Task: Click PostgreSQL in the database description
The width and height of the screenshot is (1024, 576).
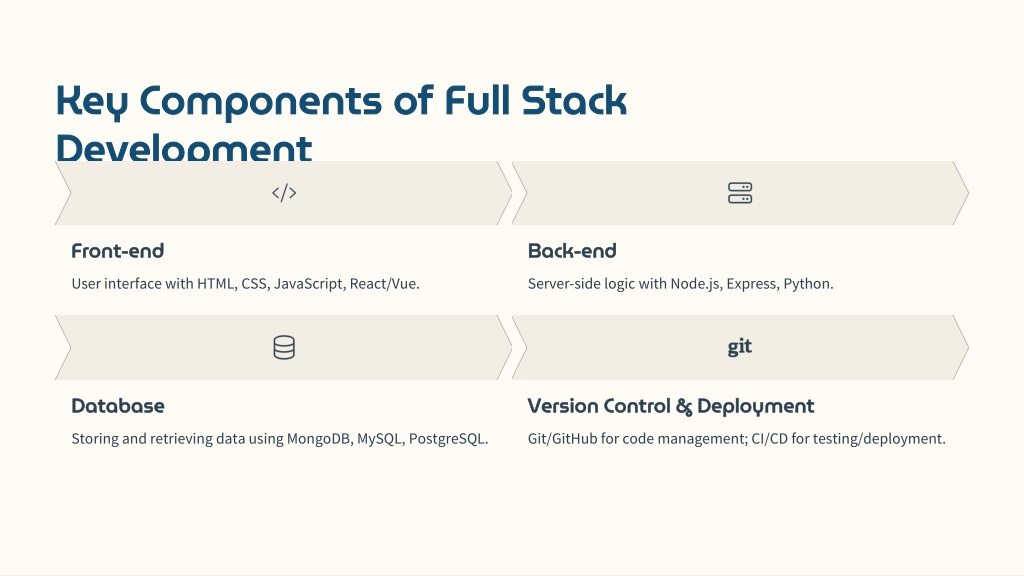Action: pos(448,438)
